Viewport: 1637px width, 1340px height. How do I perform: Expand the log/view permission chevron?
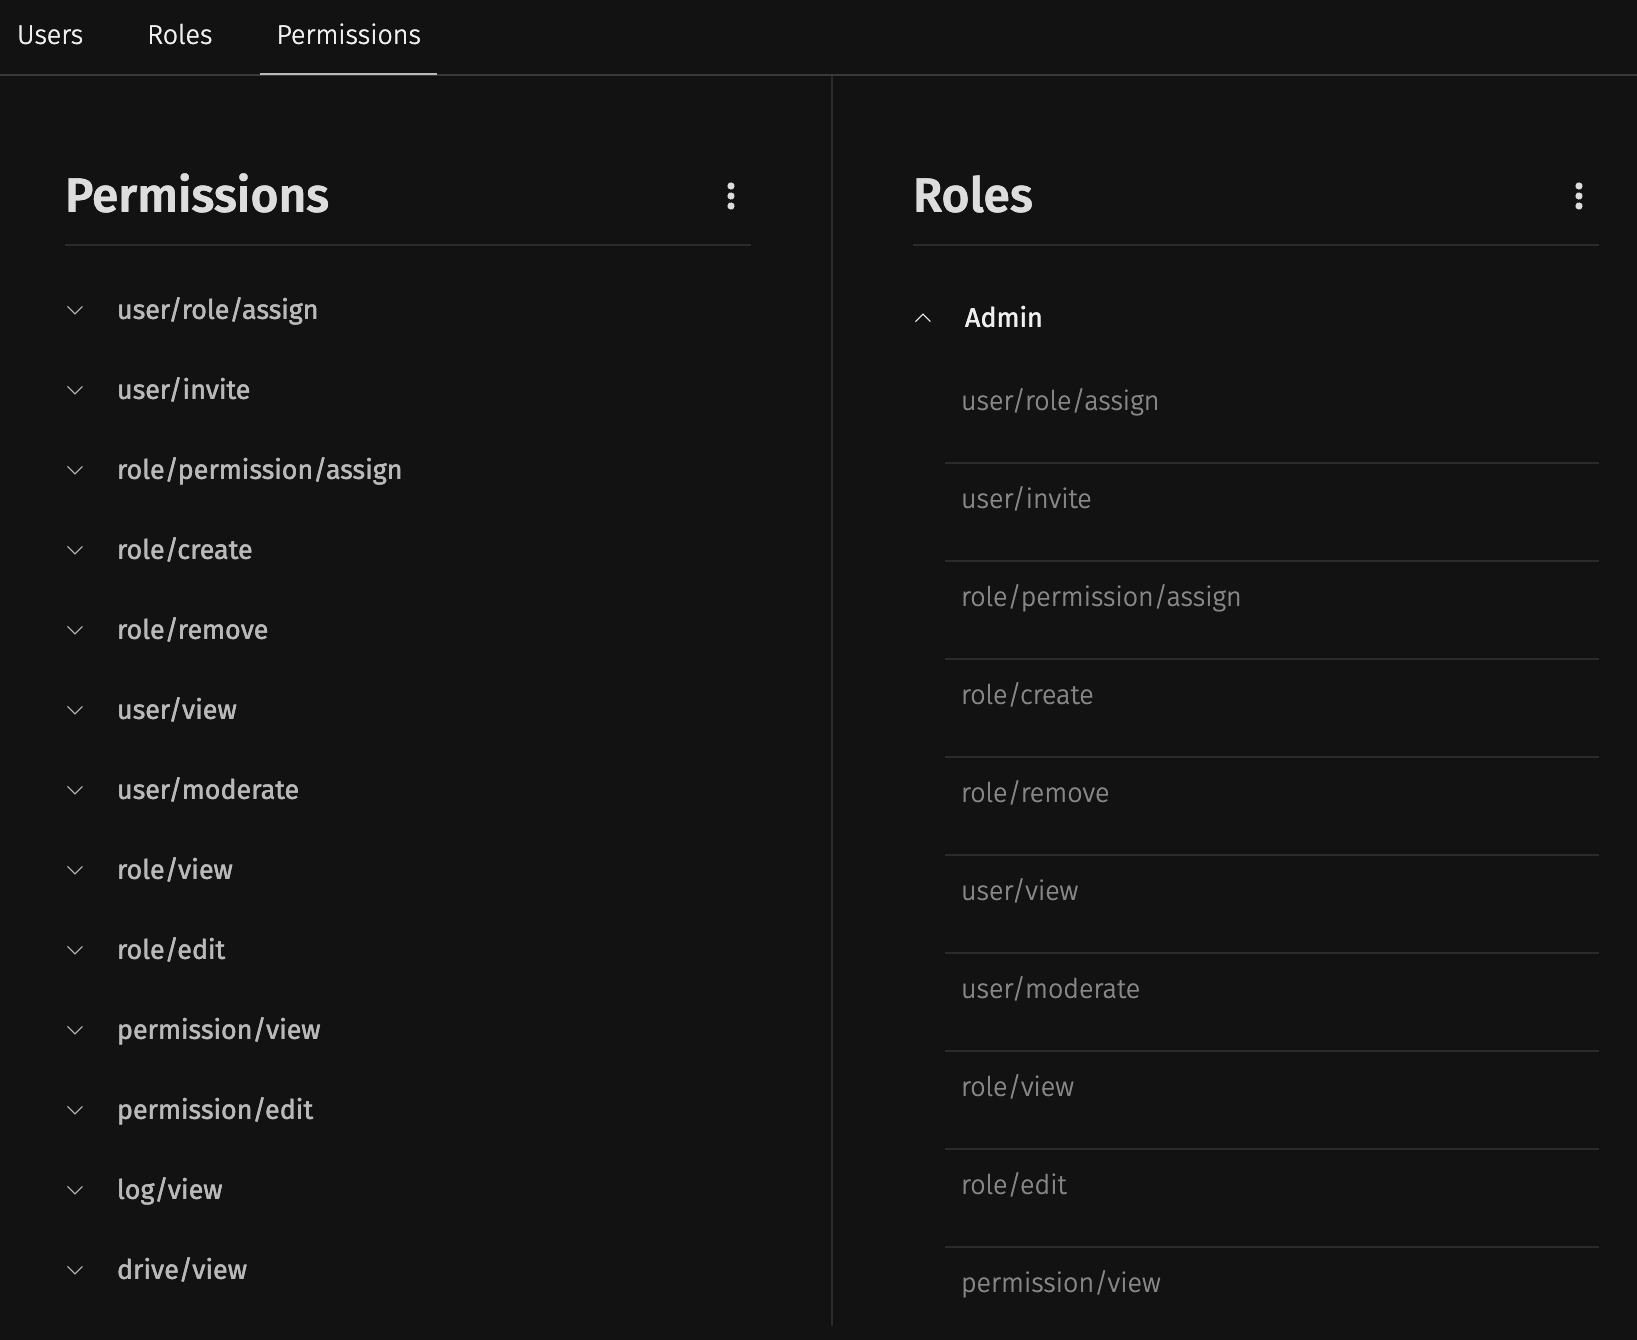pyautogui.click(x=75, y=1190)
